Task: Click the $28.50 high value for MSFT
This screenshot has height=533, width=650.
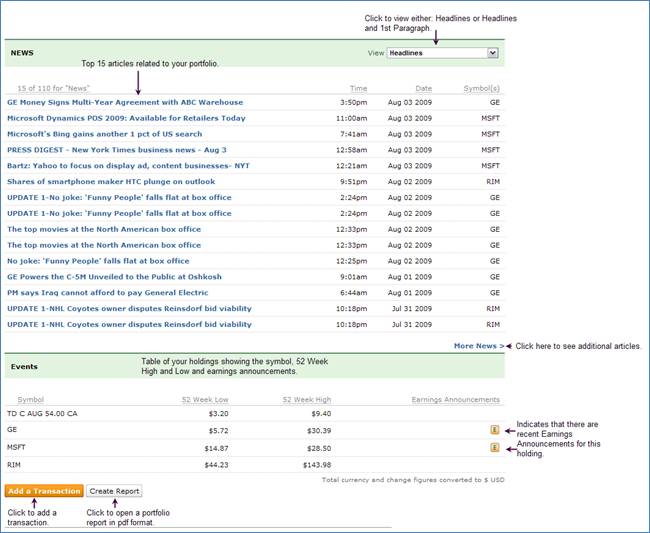Action: tap(319, 448)
